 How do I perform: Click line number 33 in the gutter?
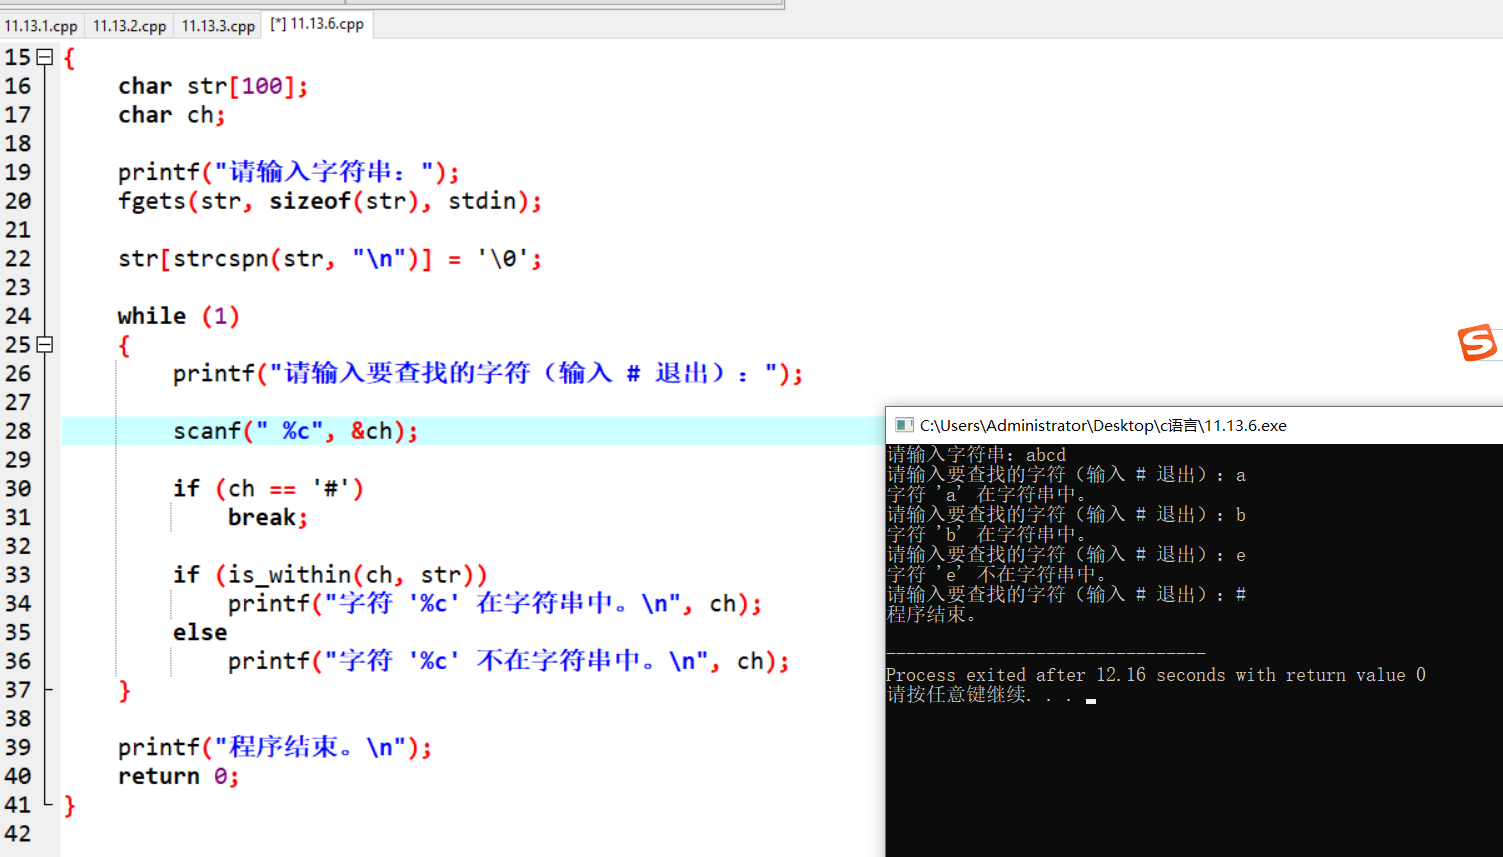(18, 575)
